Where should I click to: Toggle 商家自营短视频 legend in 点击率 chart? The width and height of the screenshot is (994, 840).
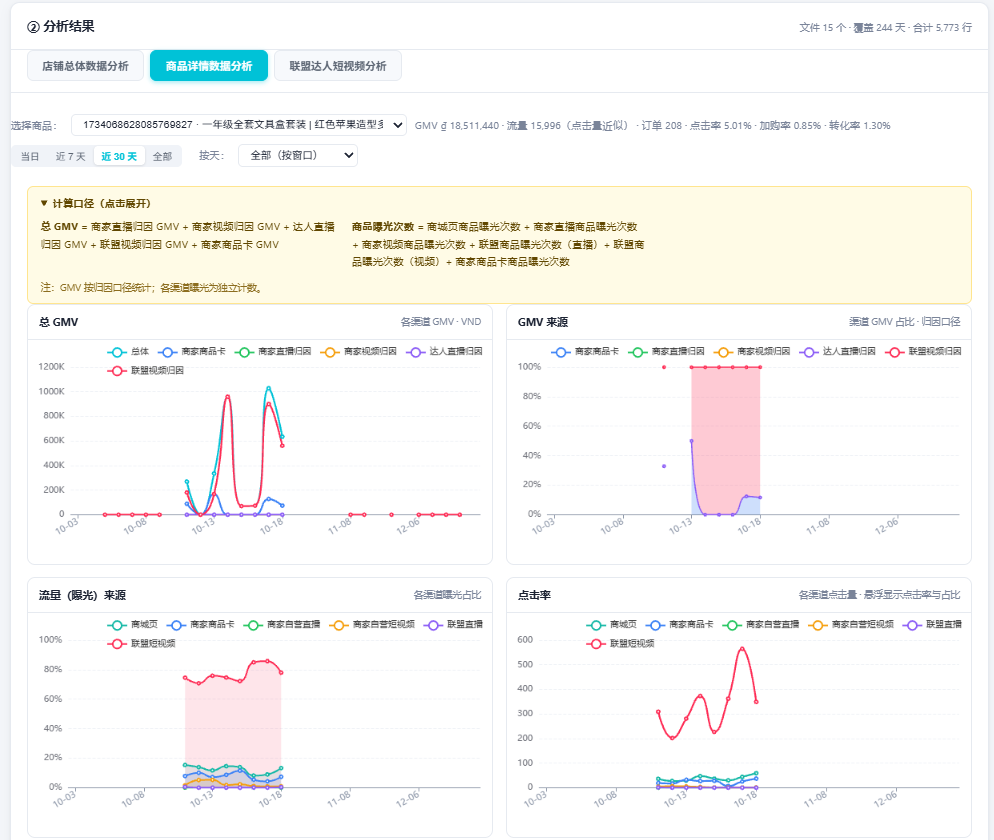click(x=851, y=625)
